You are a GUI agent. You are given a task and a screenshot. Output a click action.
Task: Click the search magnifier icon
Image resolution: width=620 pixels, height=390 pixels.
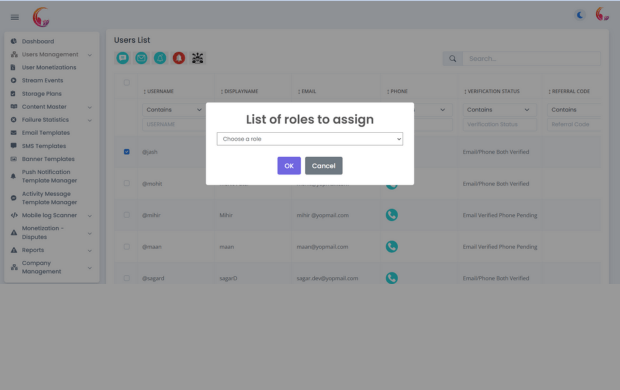453,59
